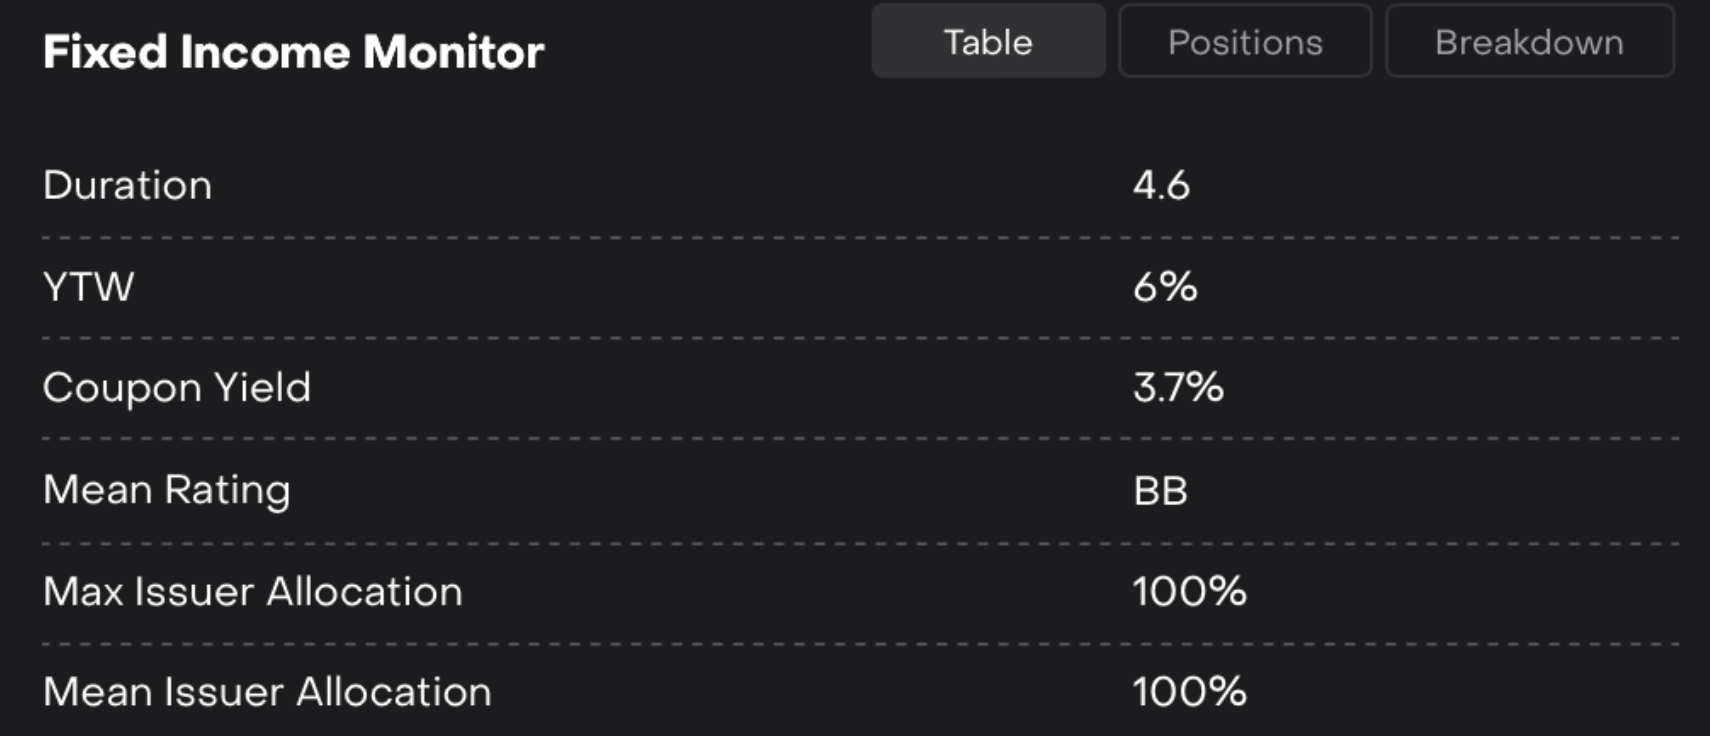Click the Duration value 4.6
Screen dimensions: 1710x736
pyautogui.click(x=1161, y=186)
